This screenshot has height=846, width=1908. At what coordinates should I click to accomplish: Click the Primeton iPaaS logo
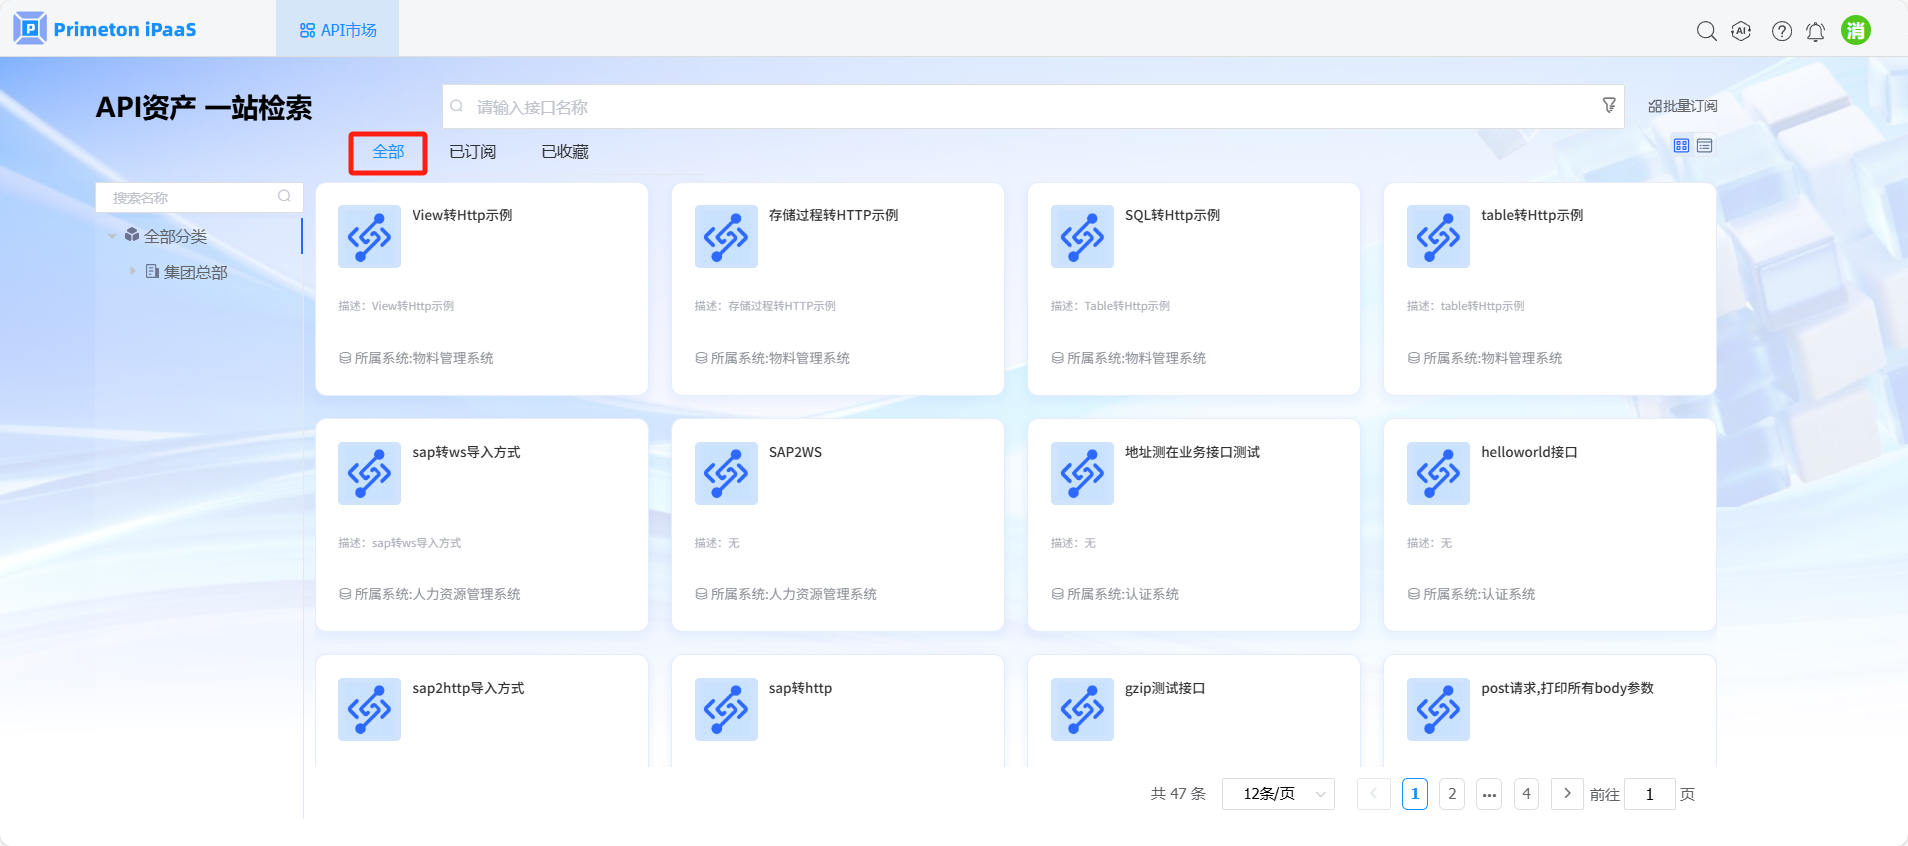(x=105, y=29)
